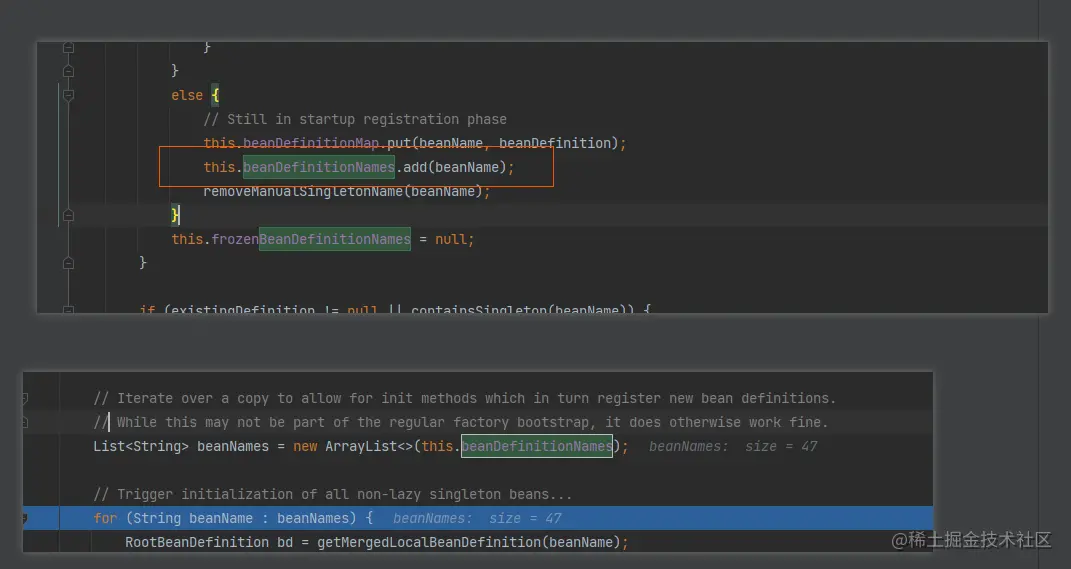Click the bd variable name
The image size is (1071, 569).
coord(285,542)
